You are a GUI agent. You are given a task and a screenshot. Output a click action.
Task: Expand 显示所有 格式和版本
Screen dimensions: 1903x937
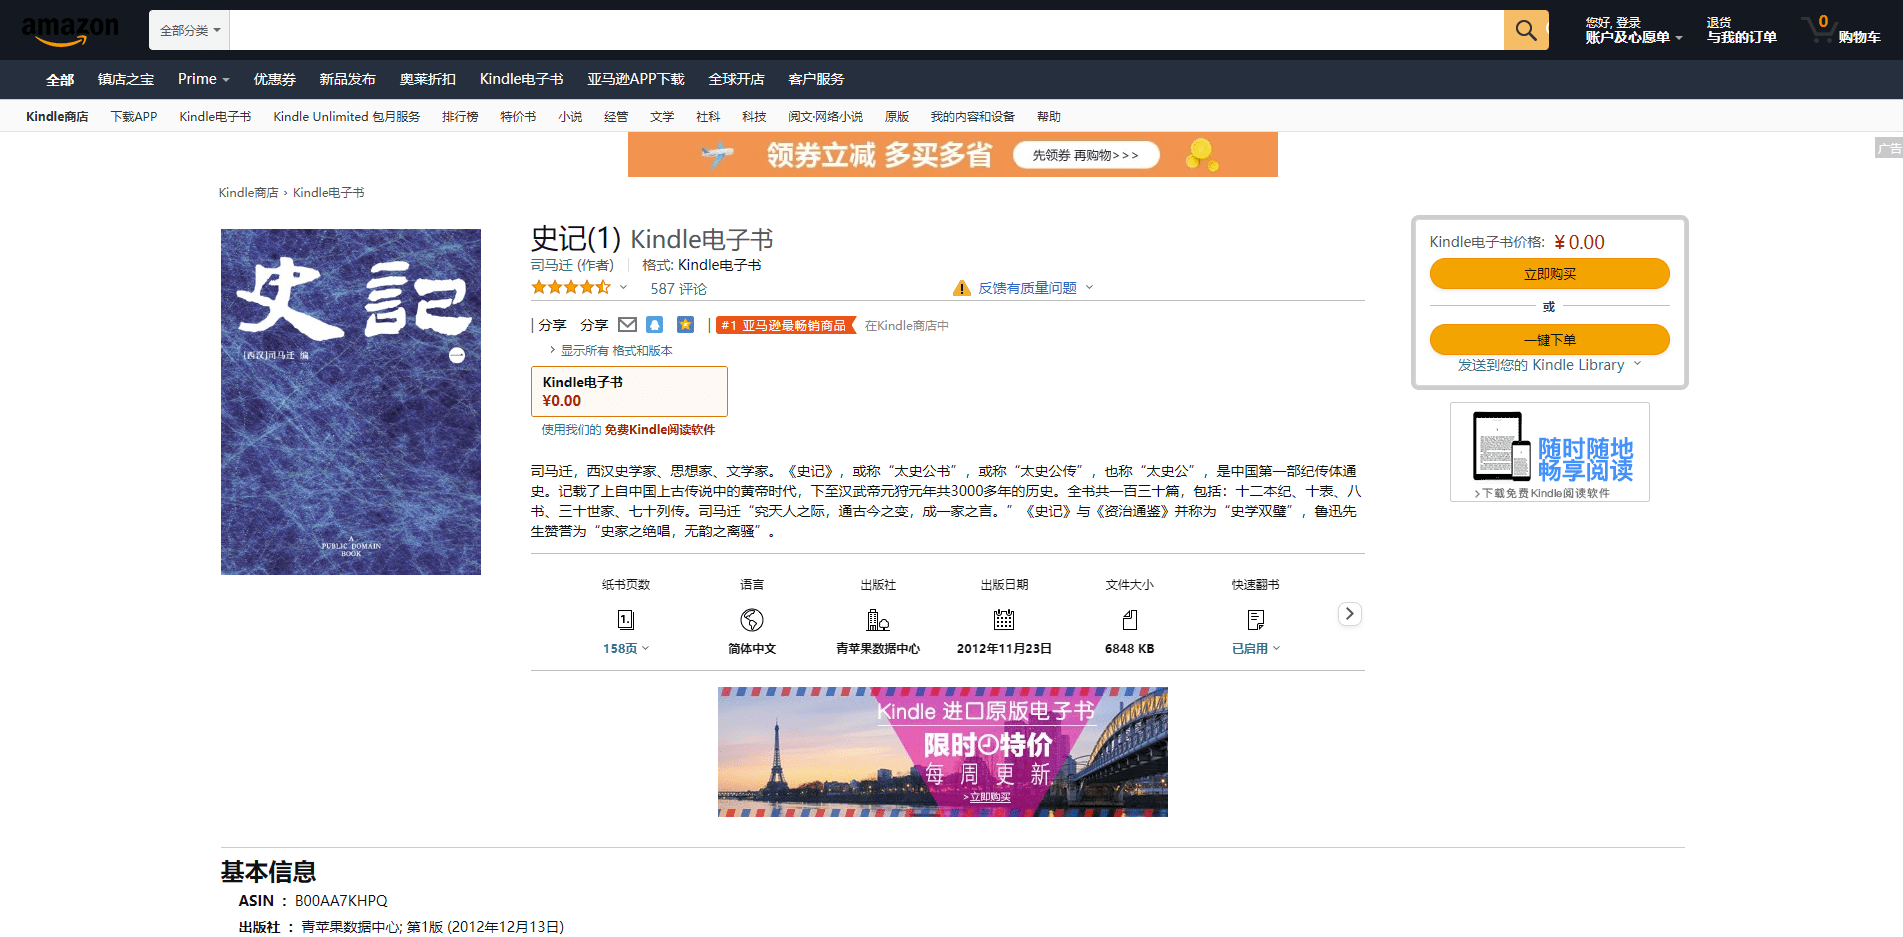pyautogui.click(x=611, y=350)
